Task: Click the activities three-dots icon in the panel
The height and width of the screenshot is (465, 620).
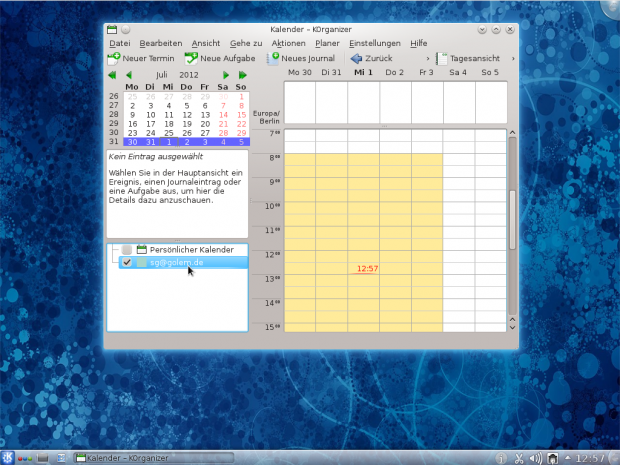Action: click(x=25, y=458)
